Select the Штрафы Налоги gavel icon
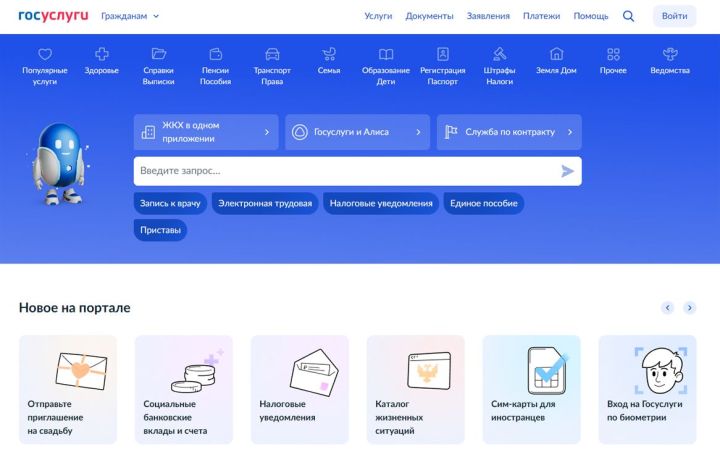The height and width of the screenshot is (460, 720). (x=499, y=54)
